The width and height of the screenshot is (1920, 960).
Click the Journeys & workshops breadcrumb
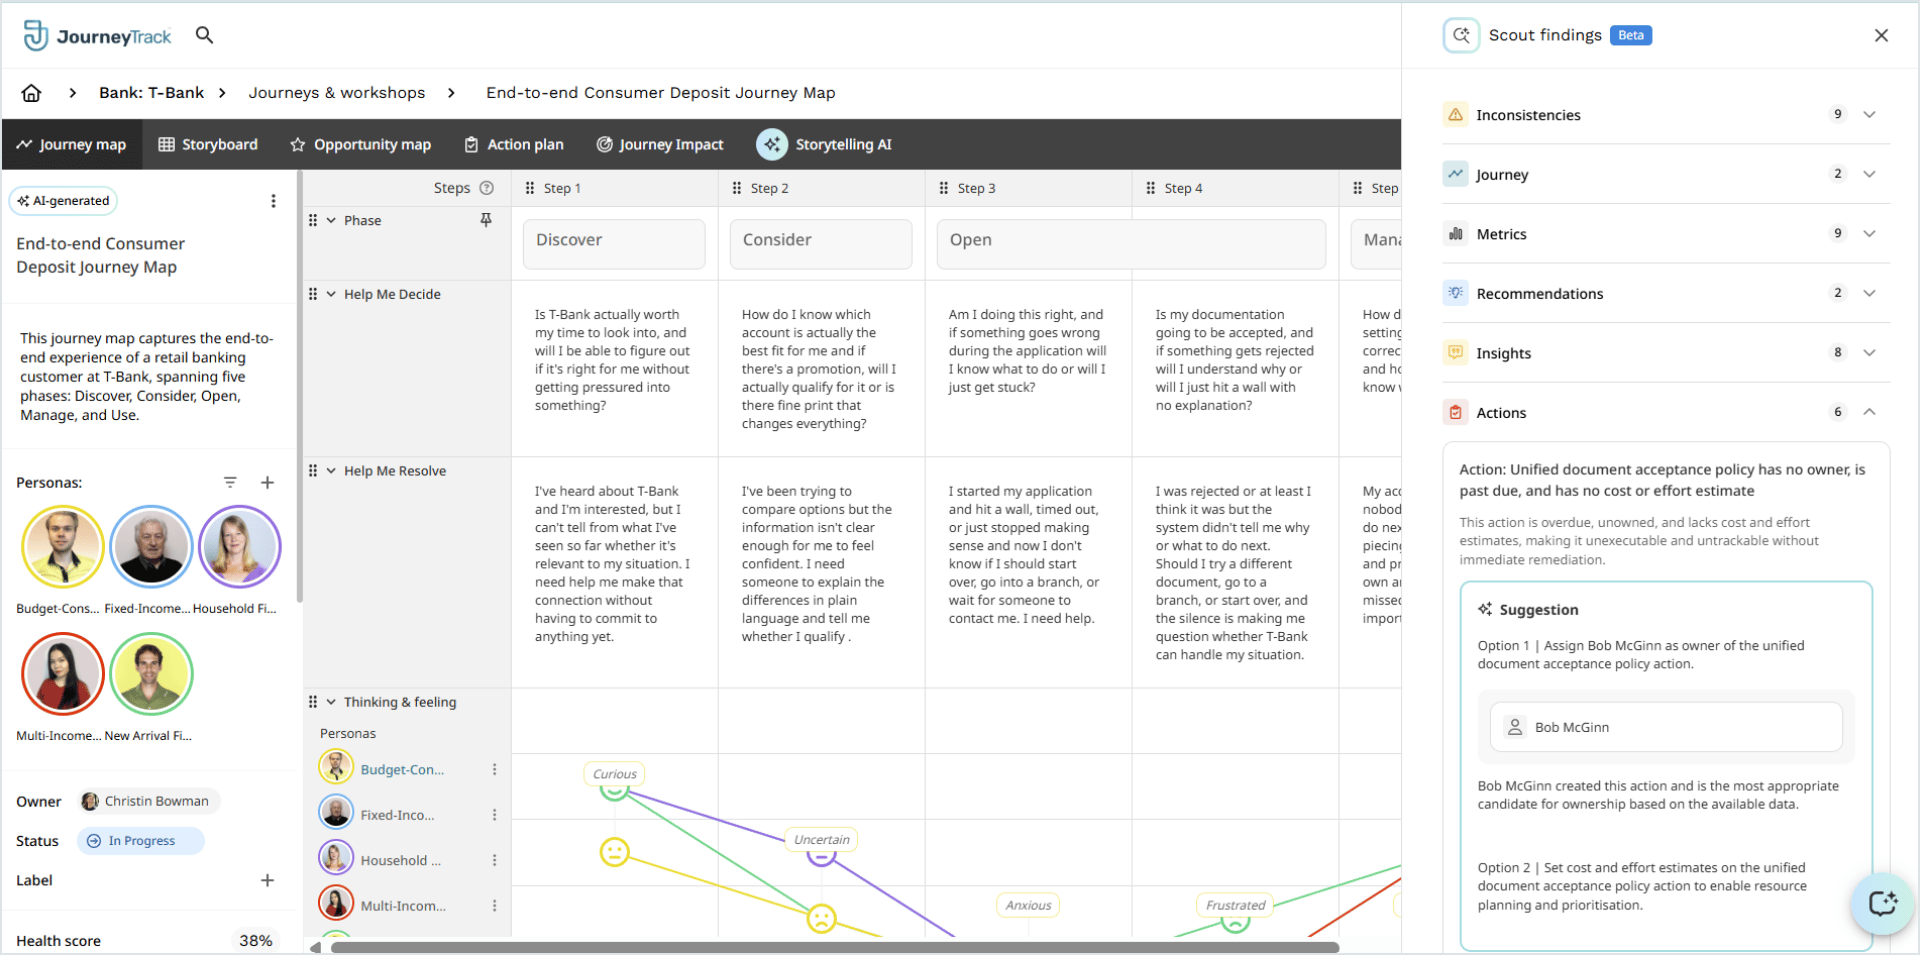337,93
